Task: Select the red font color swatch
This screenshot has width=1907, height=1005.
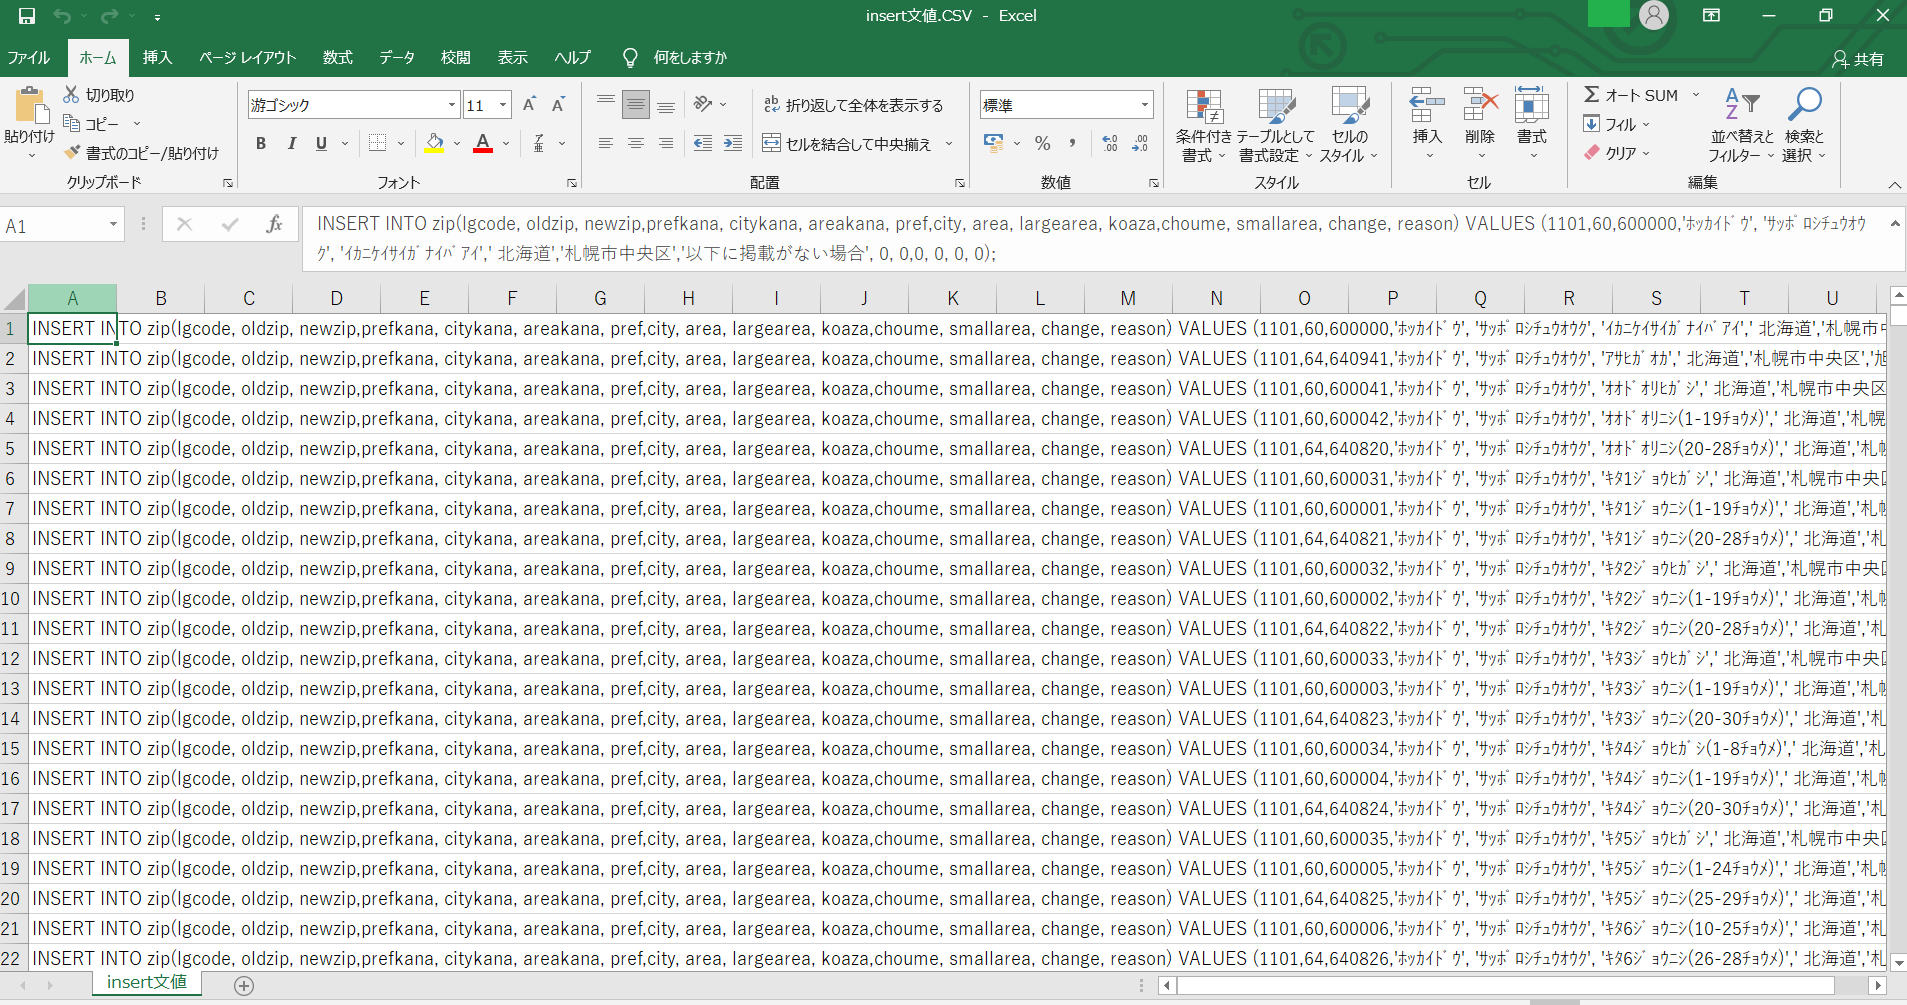Action: [x=483, y=150]
